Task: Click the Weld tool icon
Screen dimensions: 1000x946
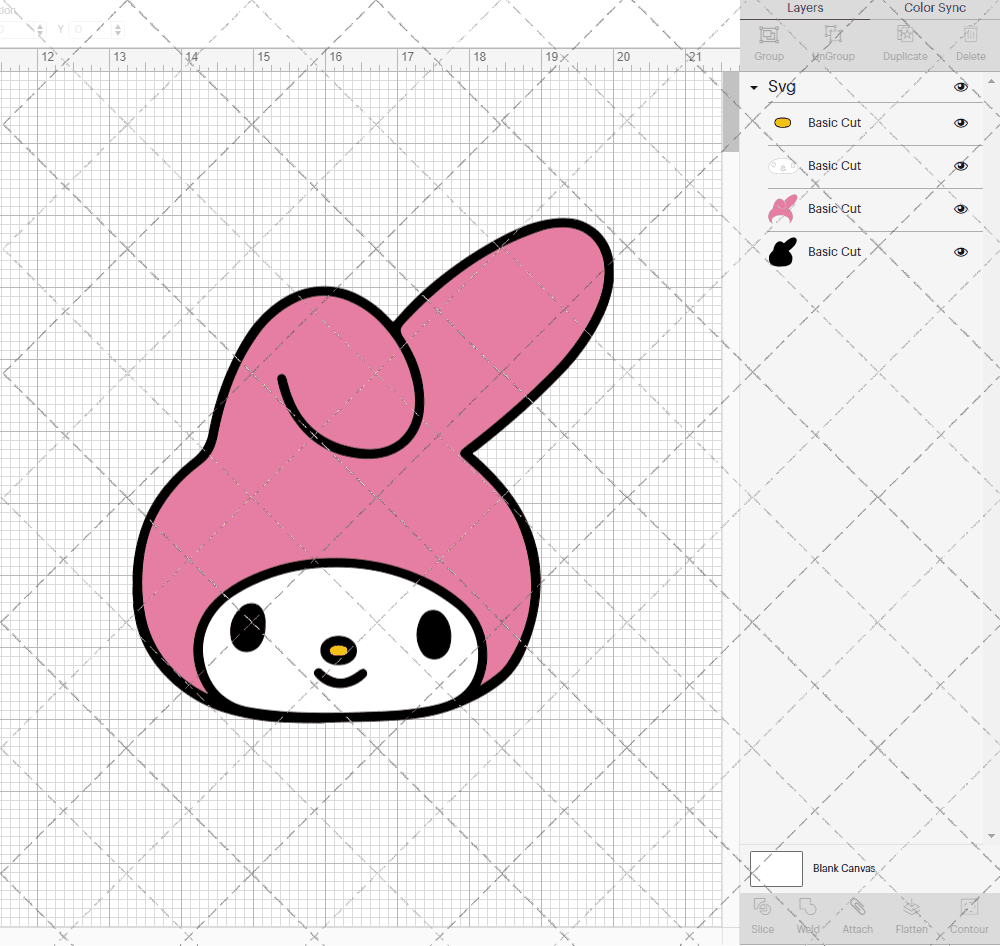Action: point(807,907)
